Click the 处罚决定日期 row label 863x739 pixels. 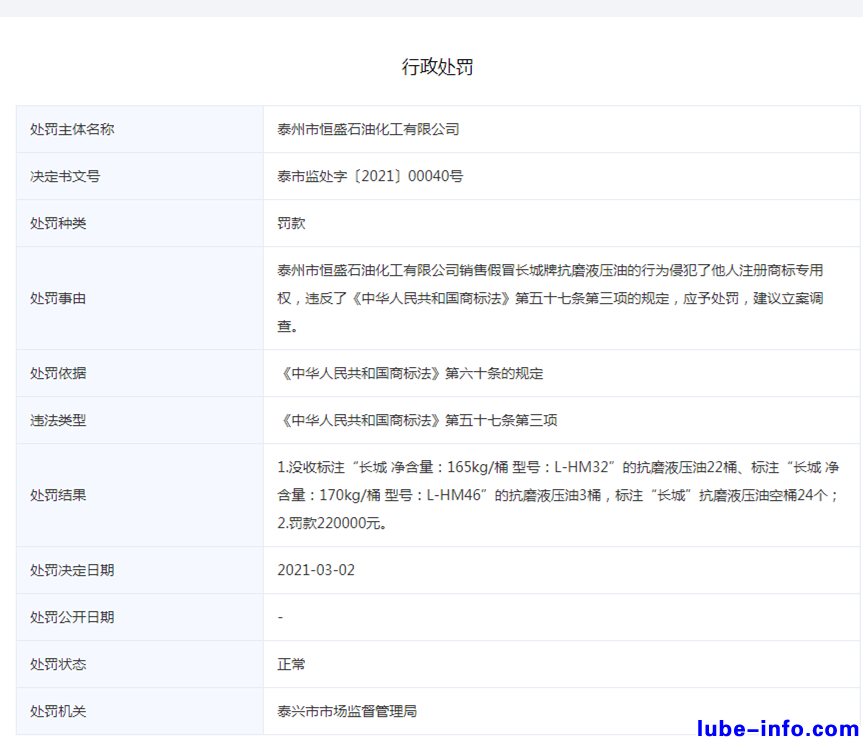point(72,570)
